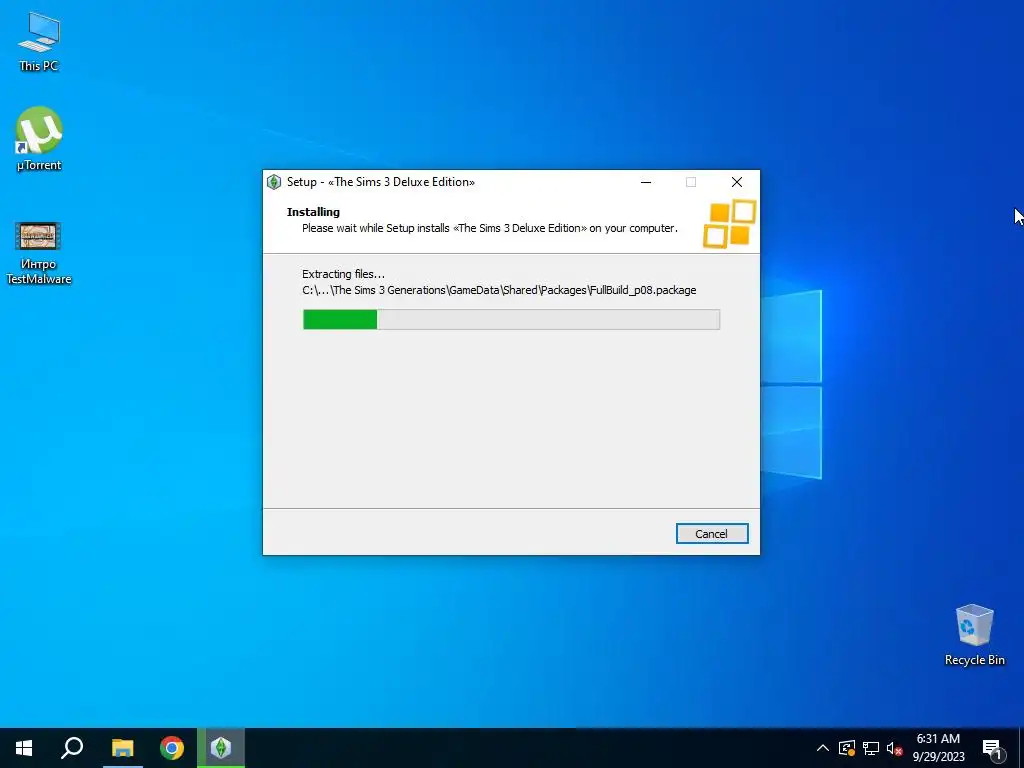Switch to Sims 3 Setup taskbar item
The image size is (1024, 768).
(221, 748)
